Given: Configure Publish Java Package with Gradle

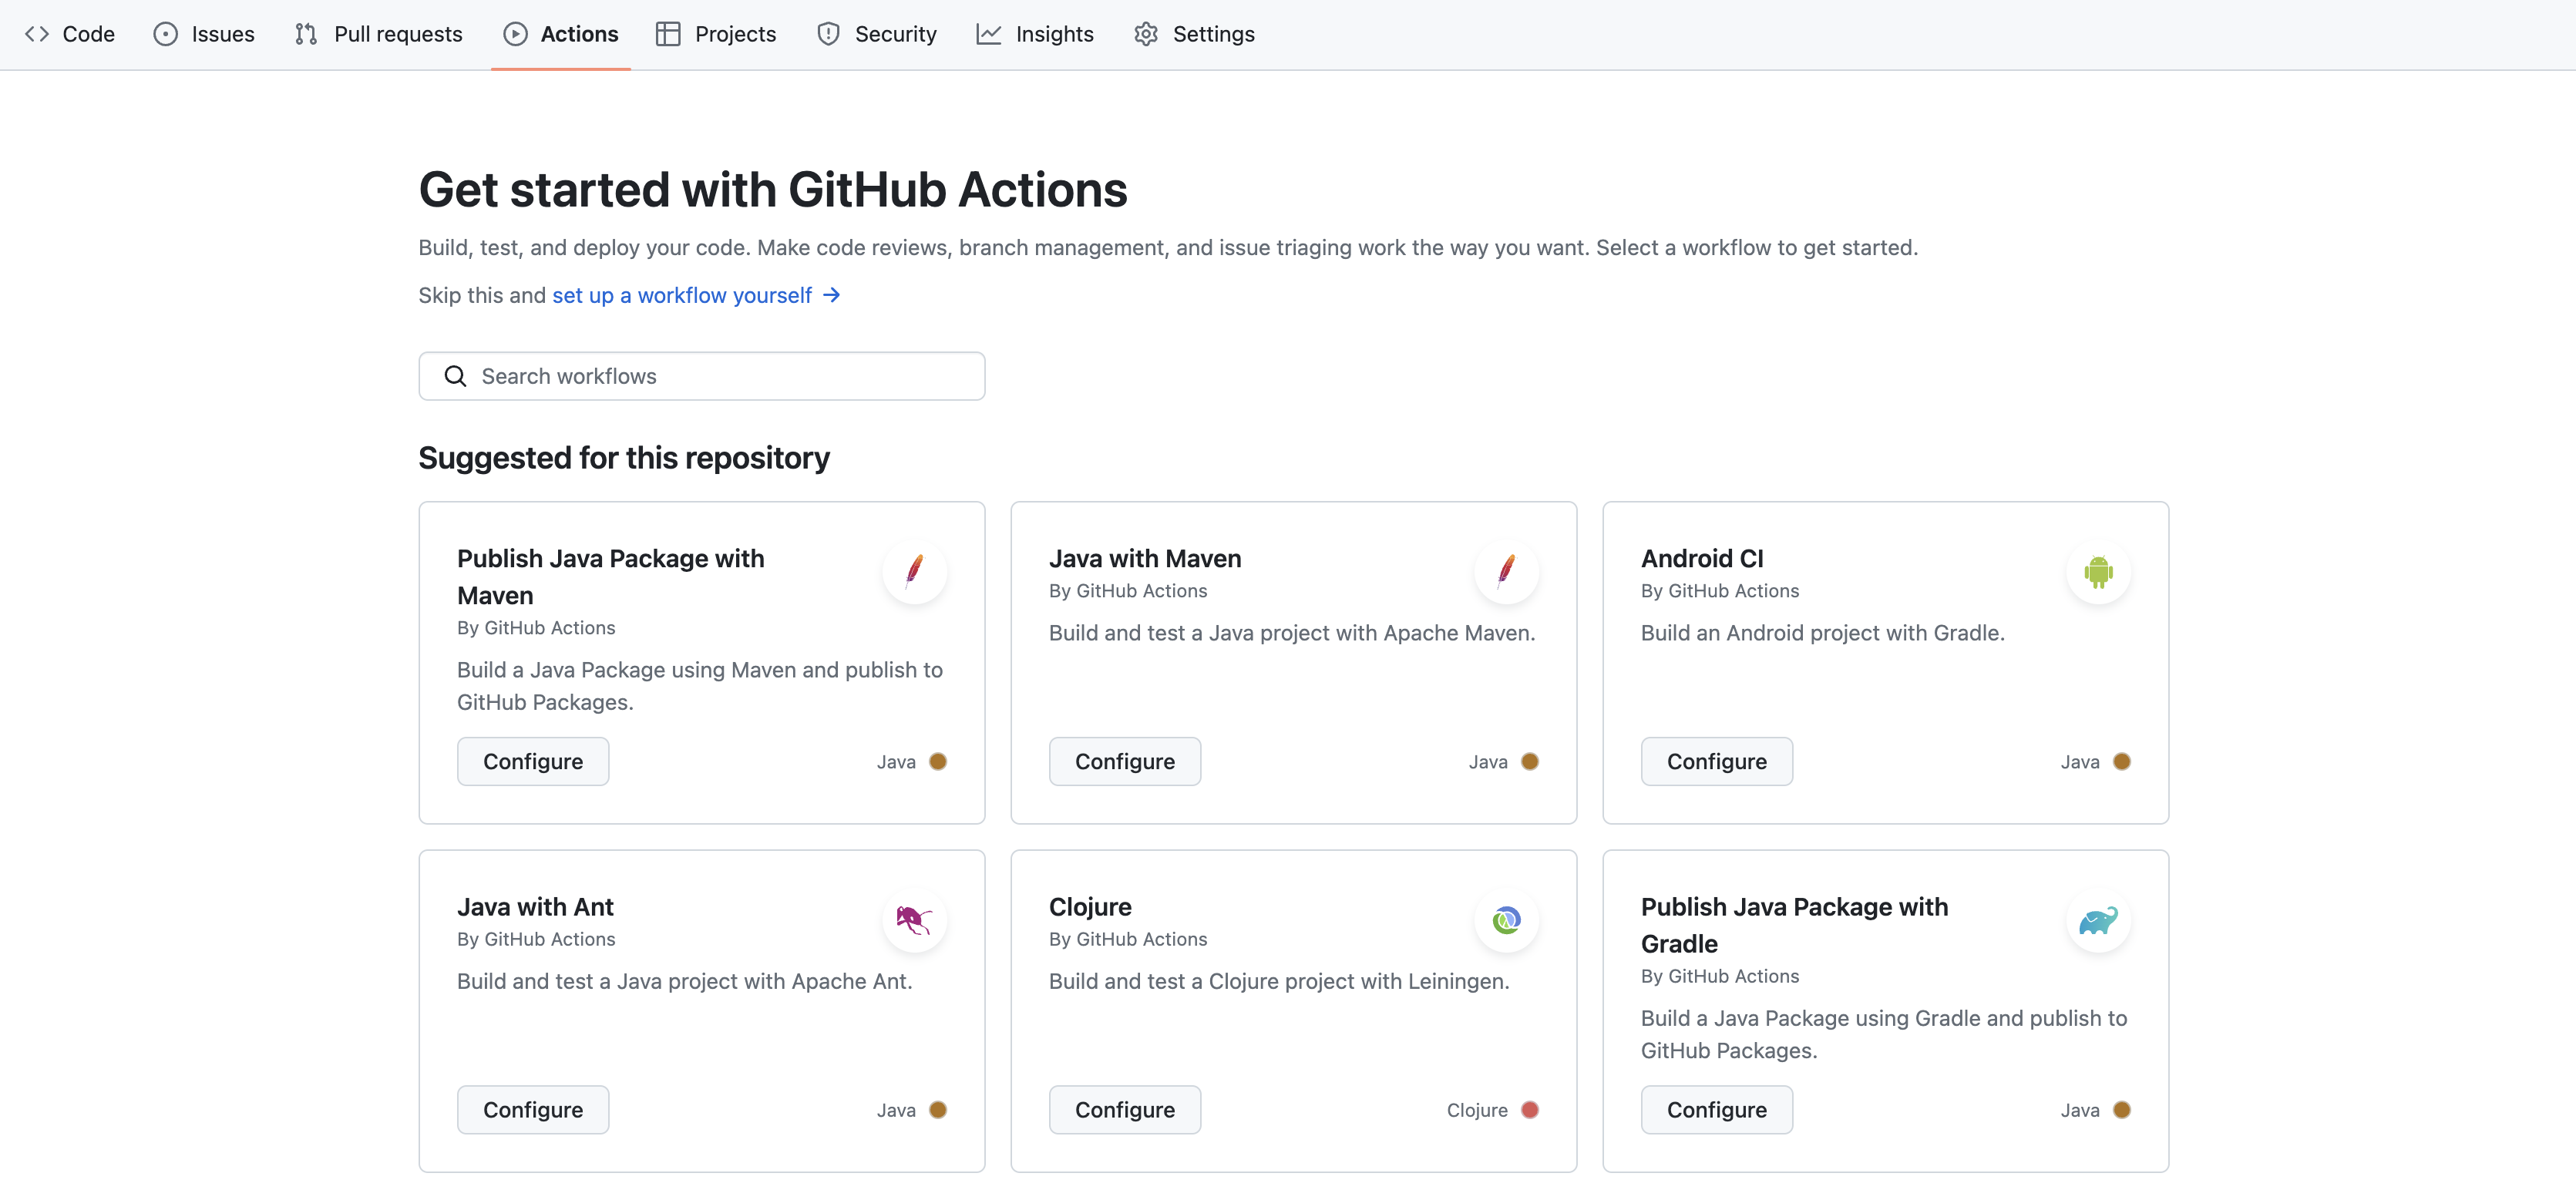Looking at the screenshot, I should [x=1717, y=1109].
